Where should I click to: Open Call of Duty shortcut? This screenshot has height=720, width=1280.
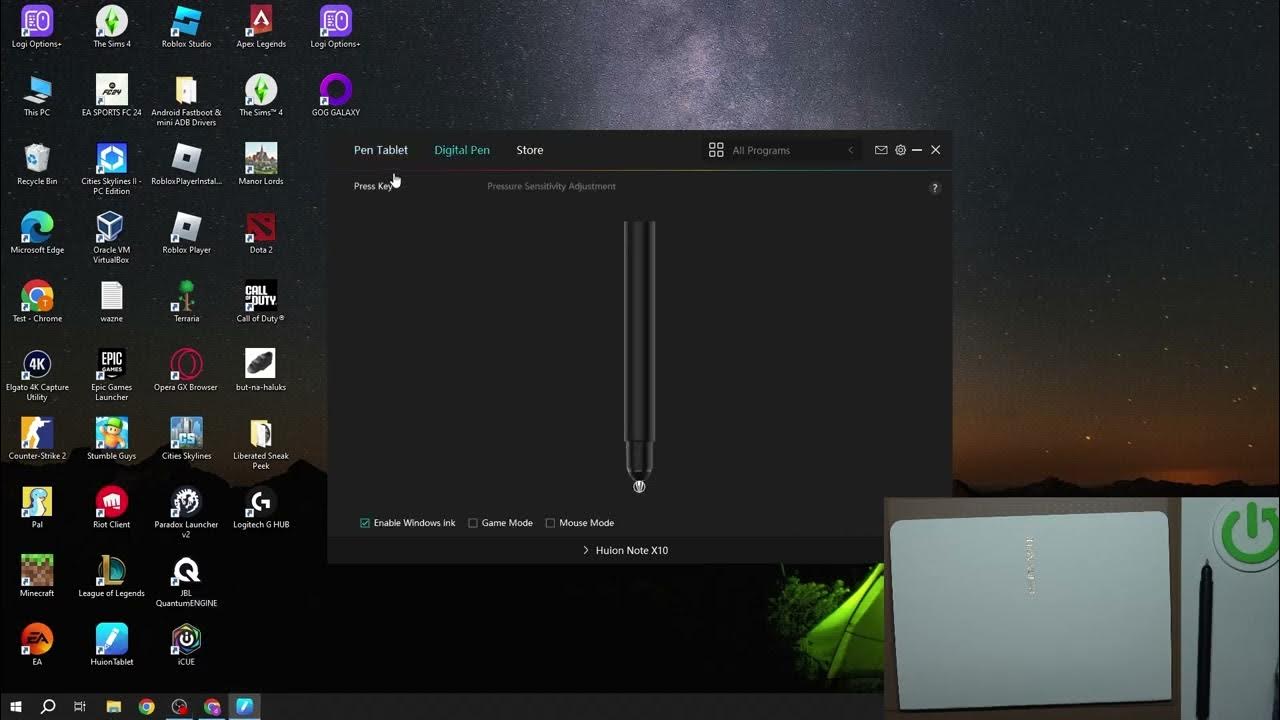click(261, 303)
